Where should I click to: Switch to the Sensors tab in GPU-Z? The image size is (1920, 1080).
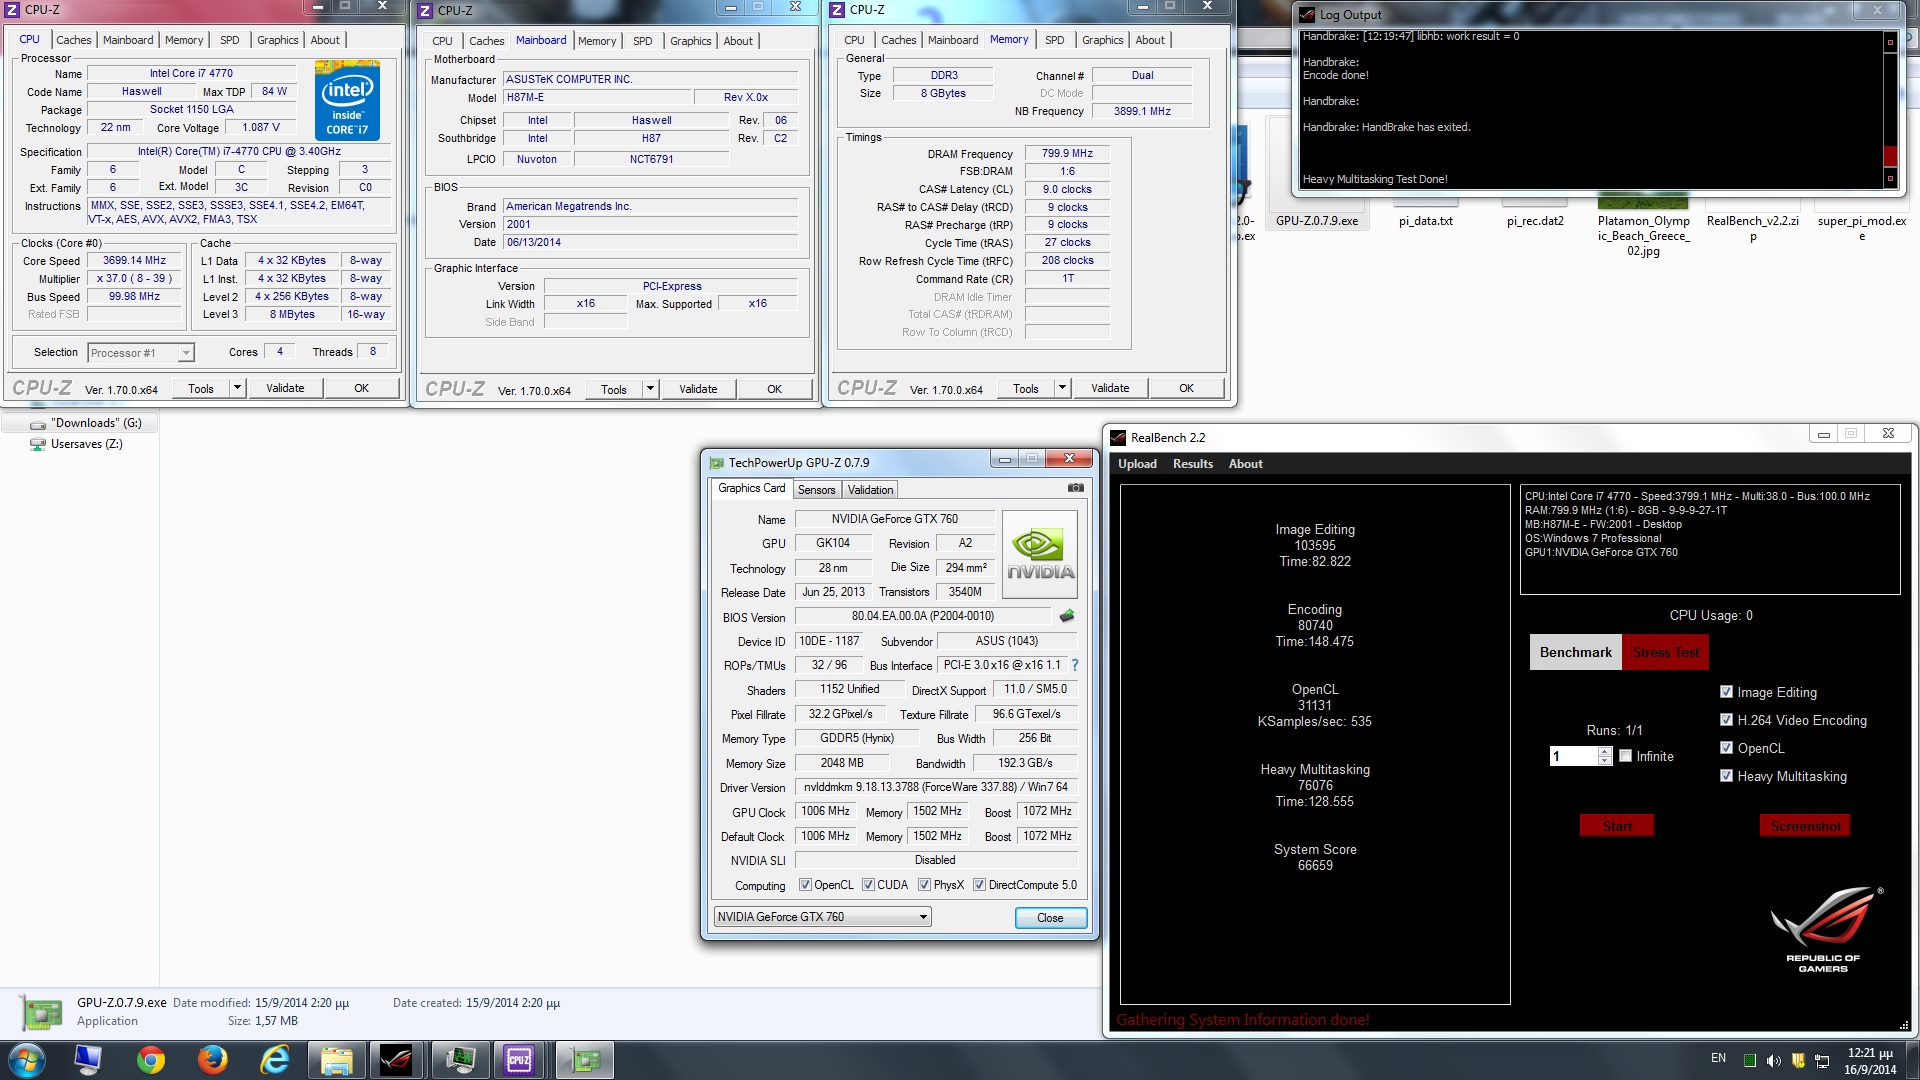pos(816,490)
